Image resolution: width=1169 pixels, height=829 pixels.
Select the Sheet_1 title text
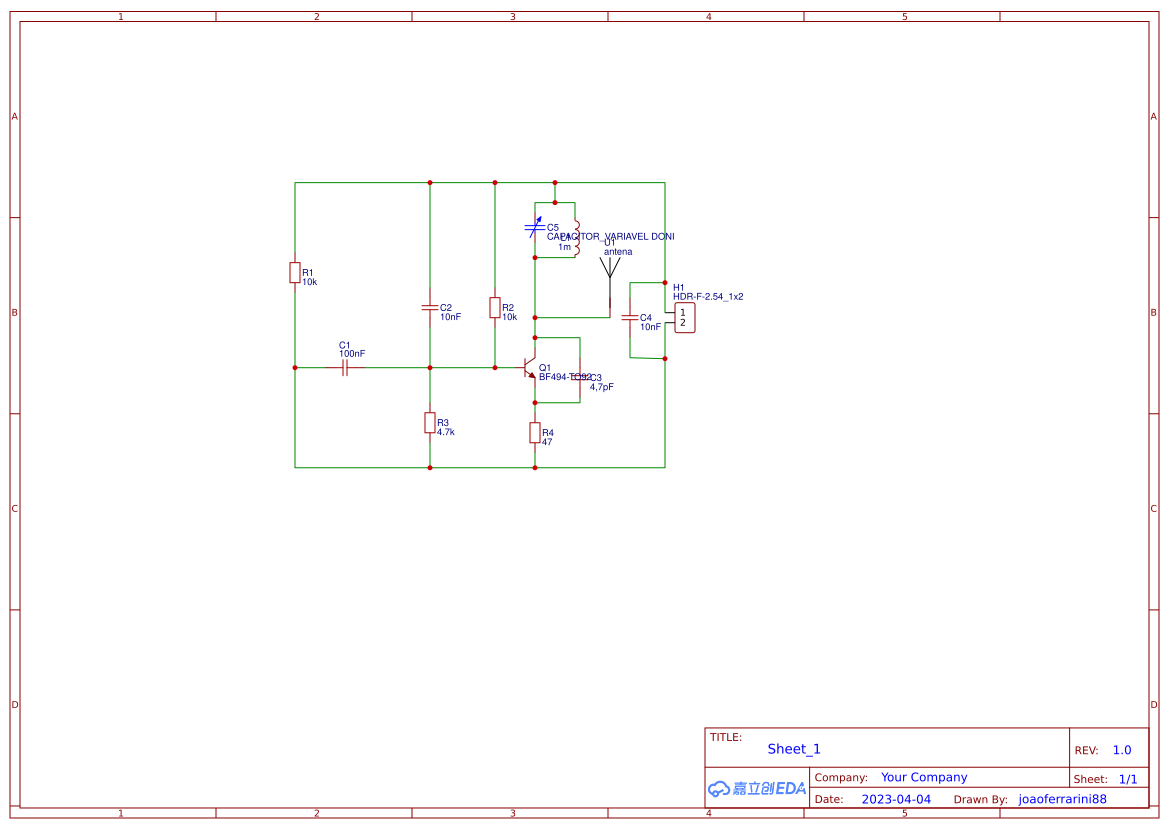pos(794,749)
